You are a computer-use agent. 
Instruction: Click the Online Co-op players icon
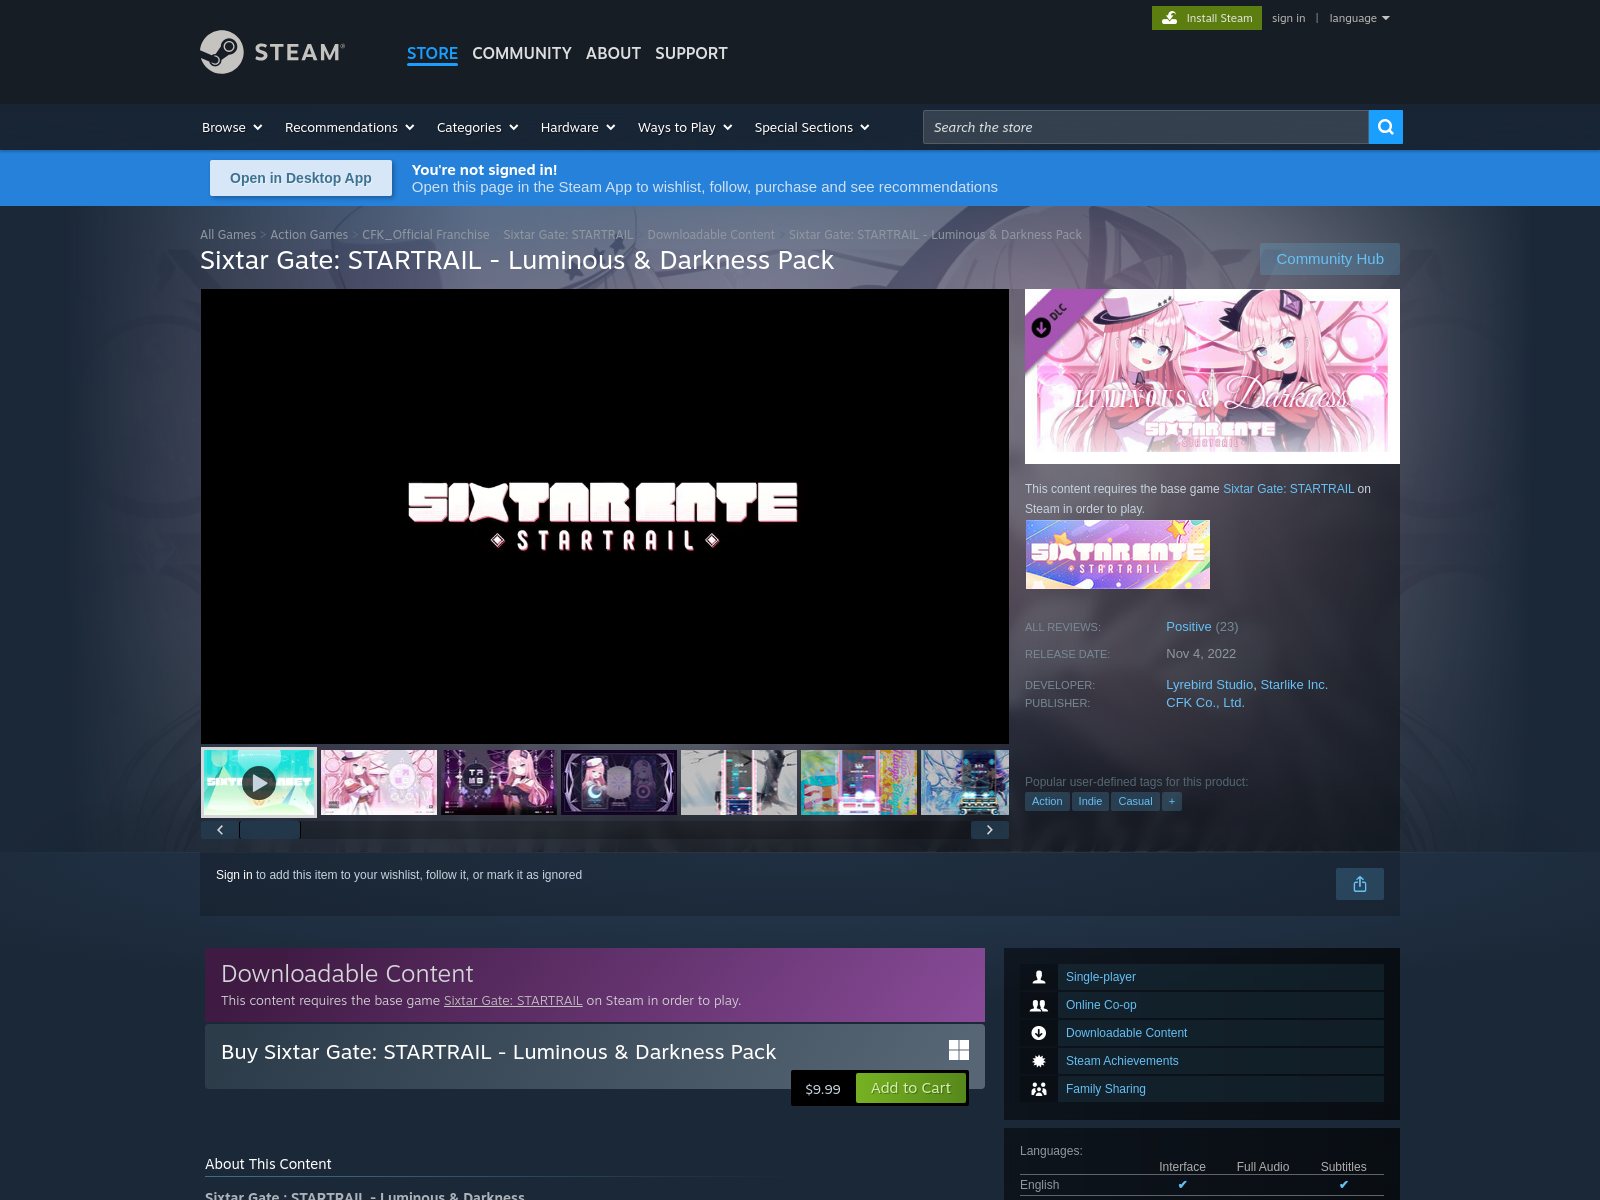[1039, 1005]
